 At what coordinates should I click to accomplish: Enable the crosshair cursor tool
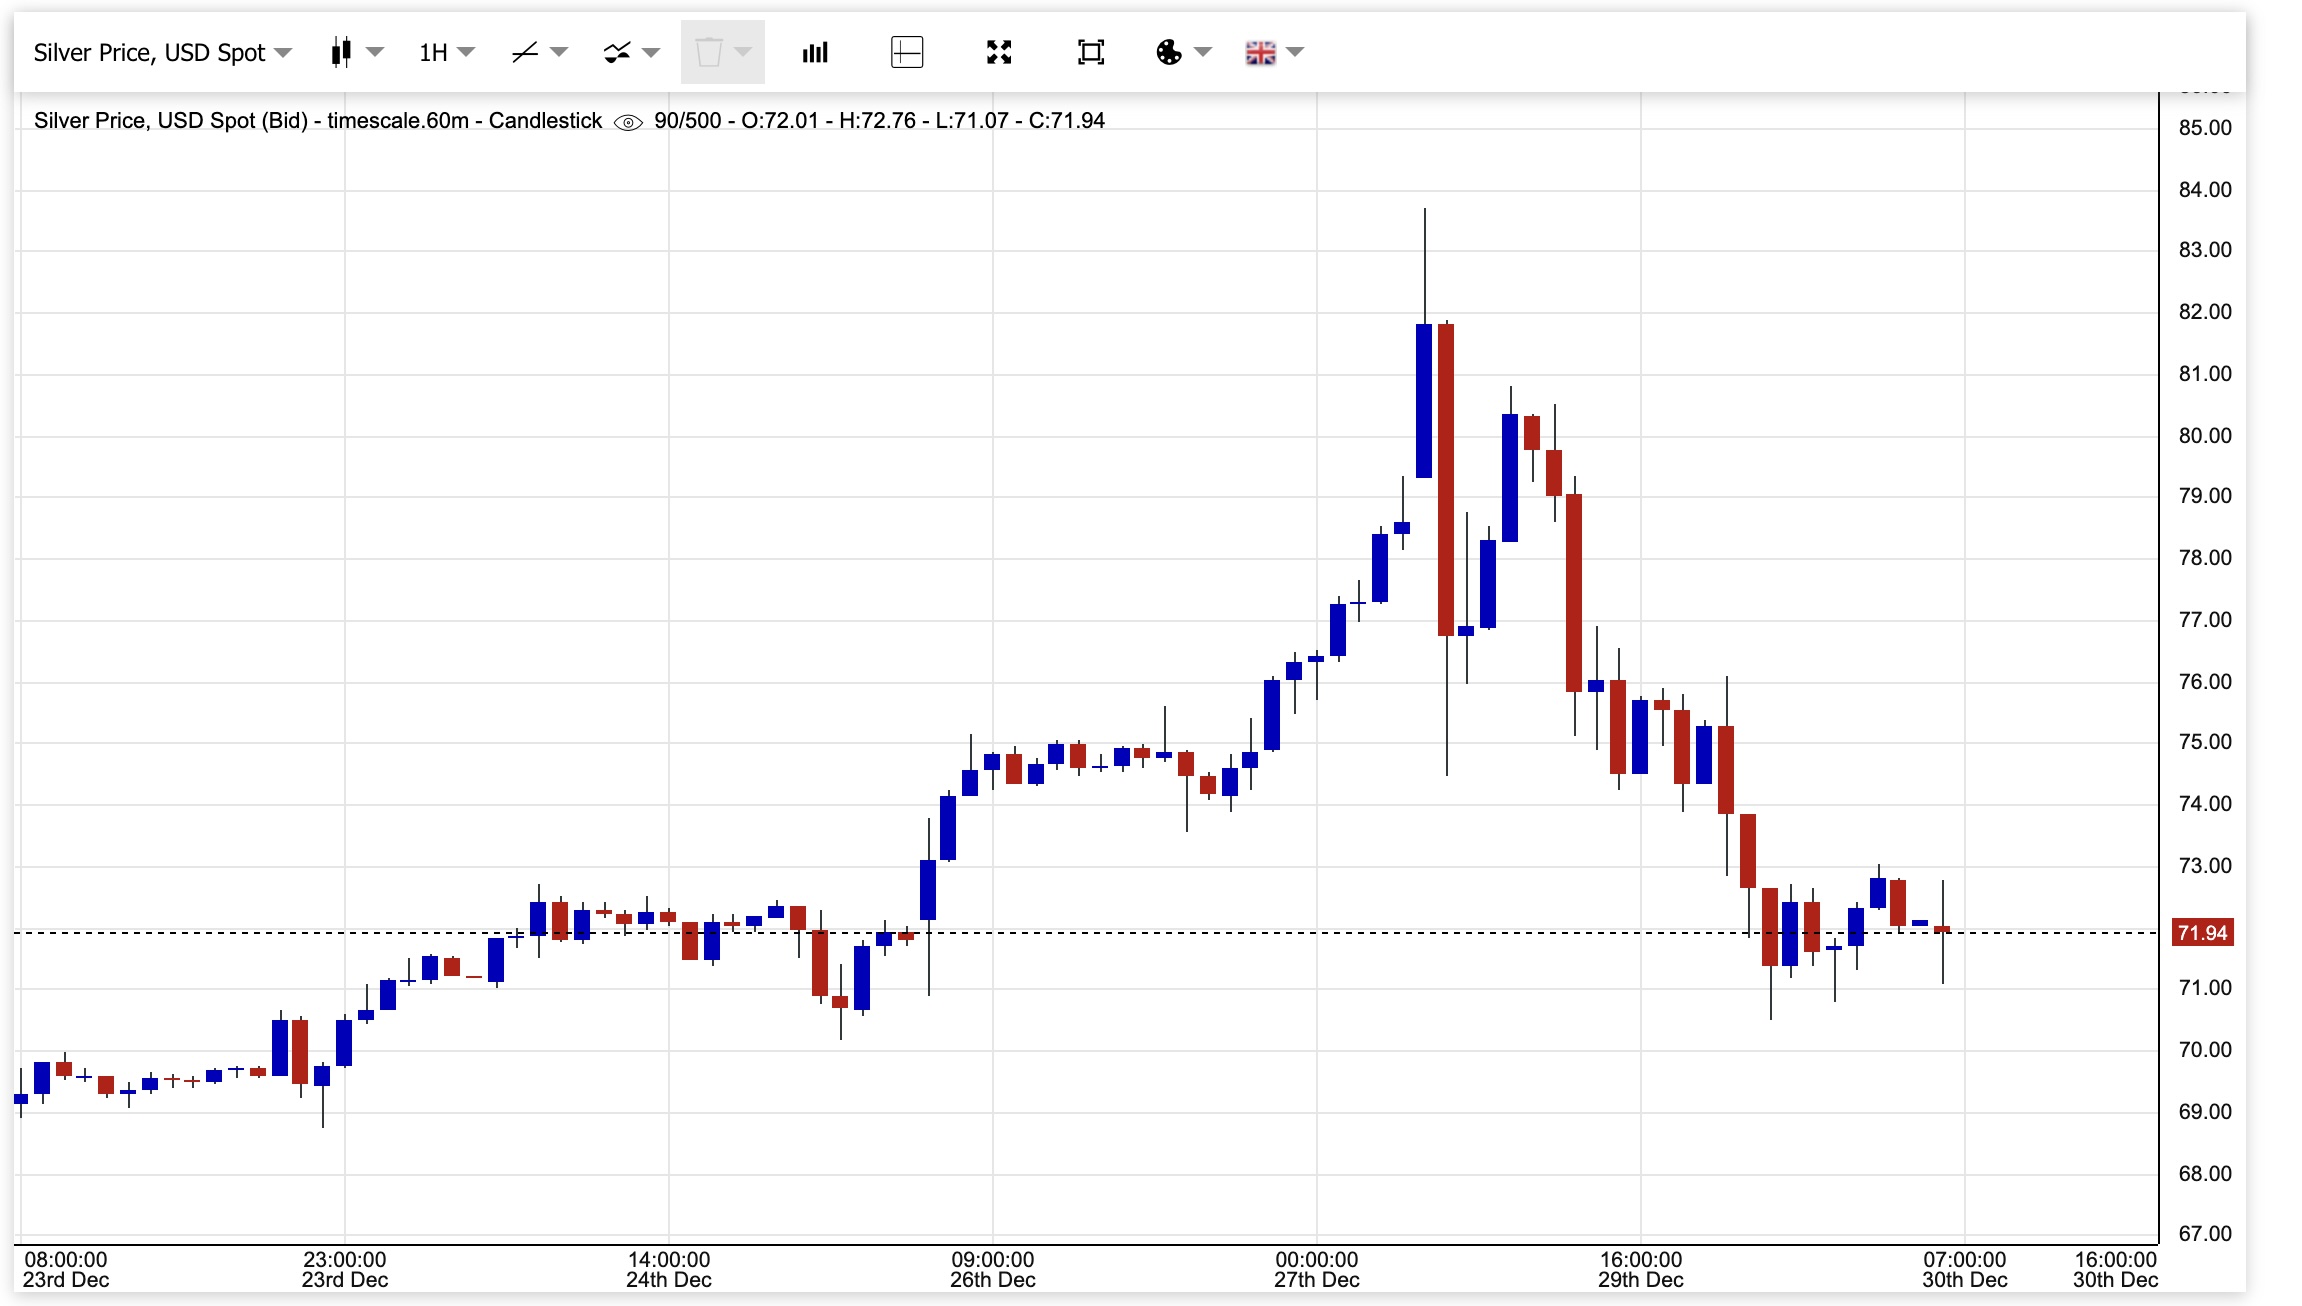pyautogui.click(x=906, y=52)
